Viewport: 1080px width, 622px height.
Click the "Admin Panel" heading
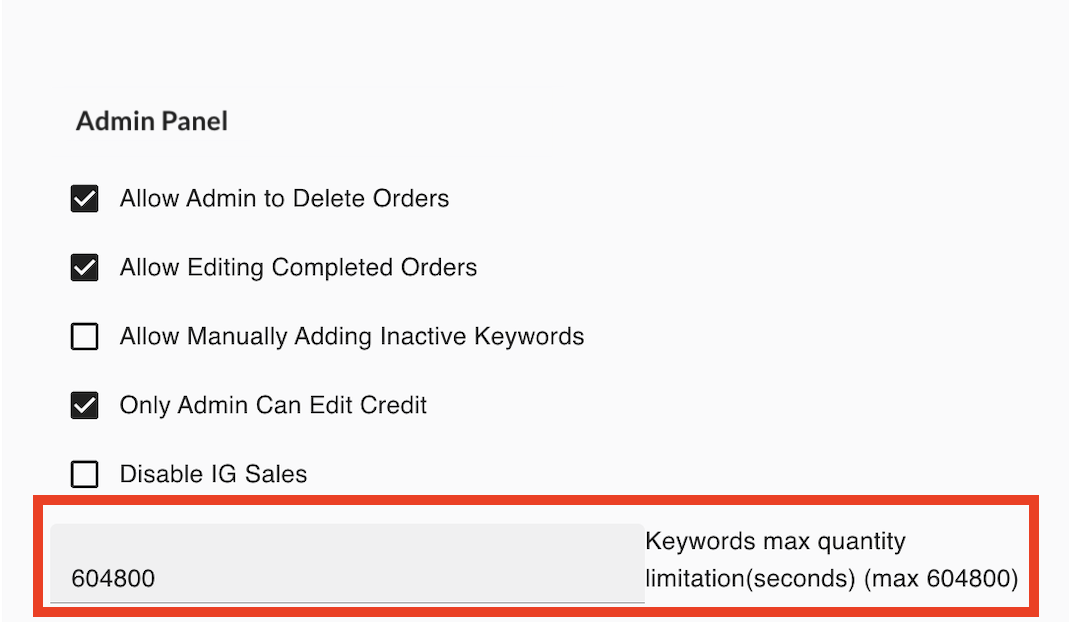point(151,121)
